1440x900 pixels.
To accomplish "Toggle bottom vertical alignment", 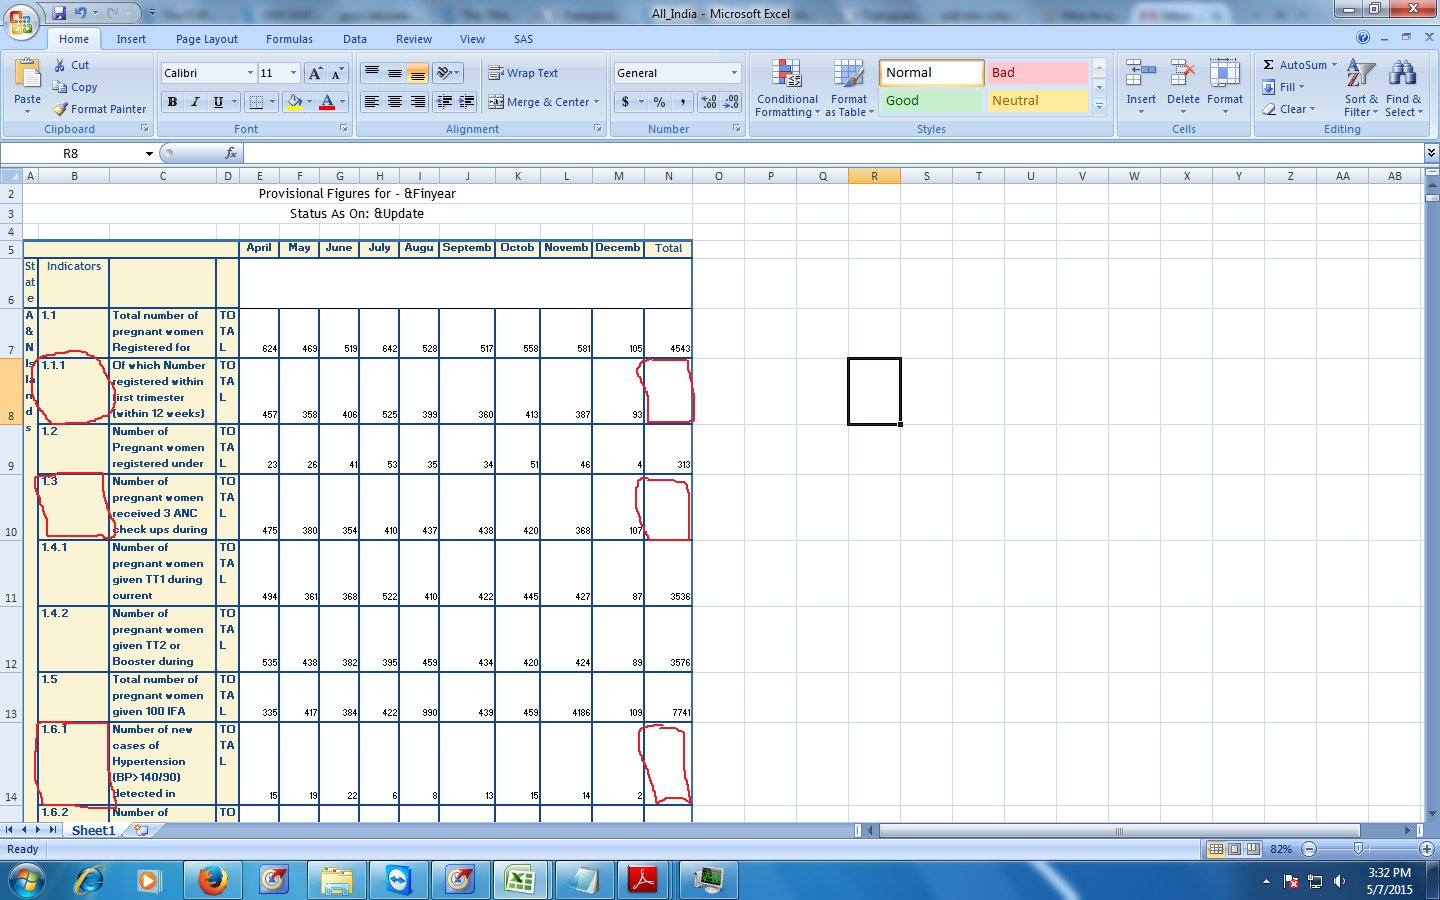I will point(417,73).
